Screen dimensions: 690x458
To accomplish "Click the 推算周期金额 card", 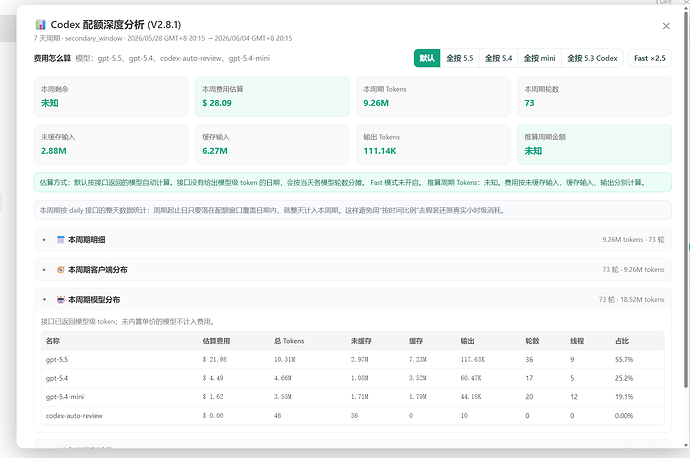I will (594, 144).
